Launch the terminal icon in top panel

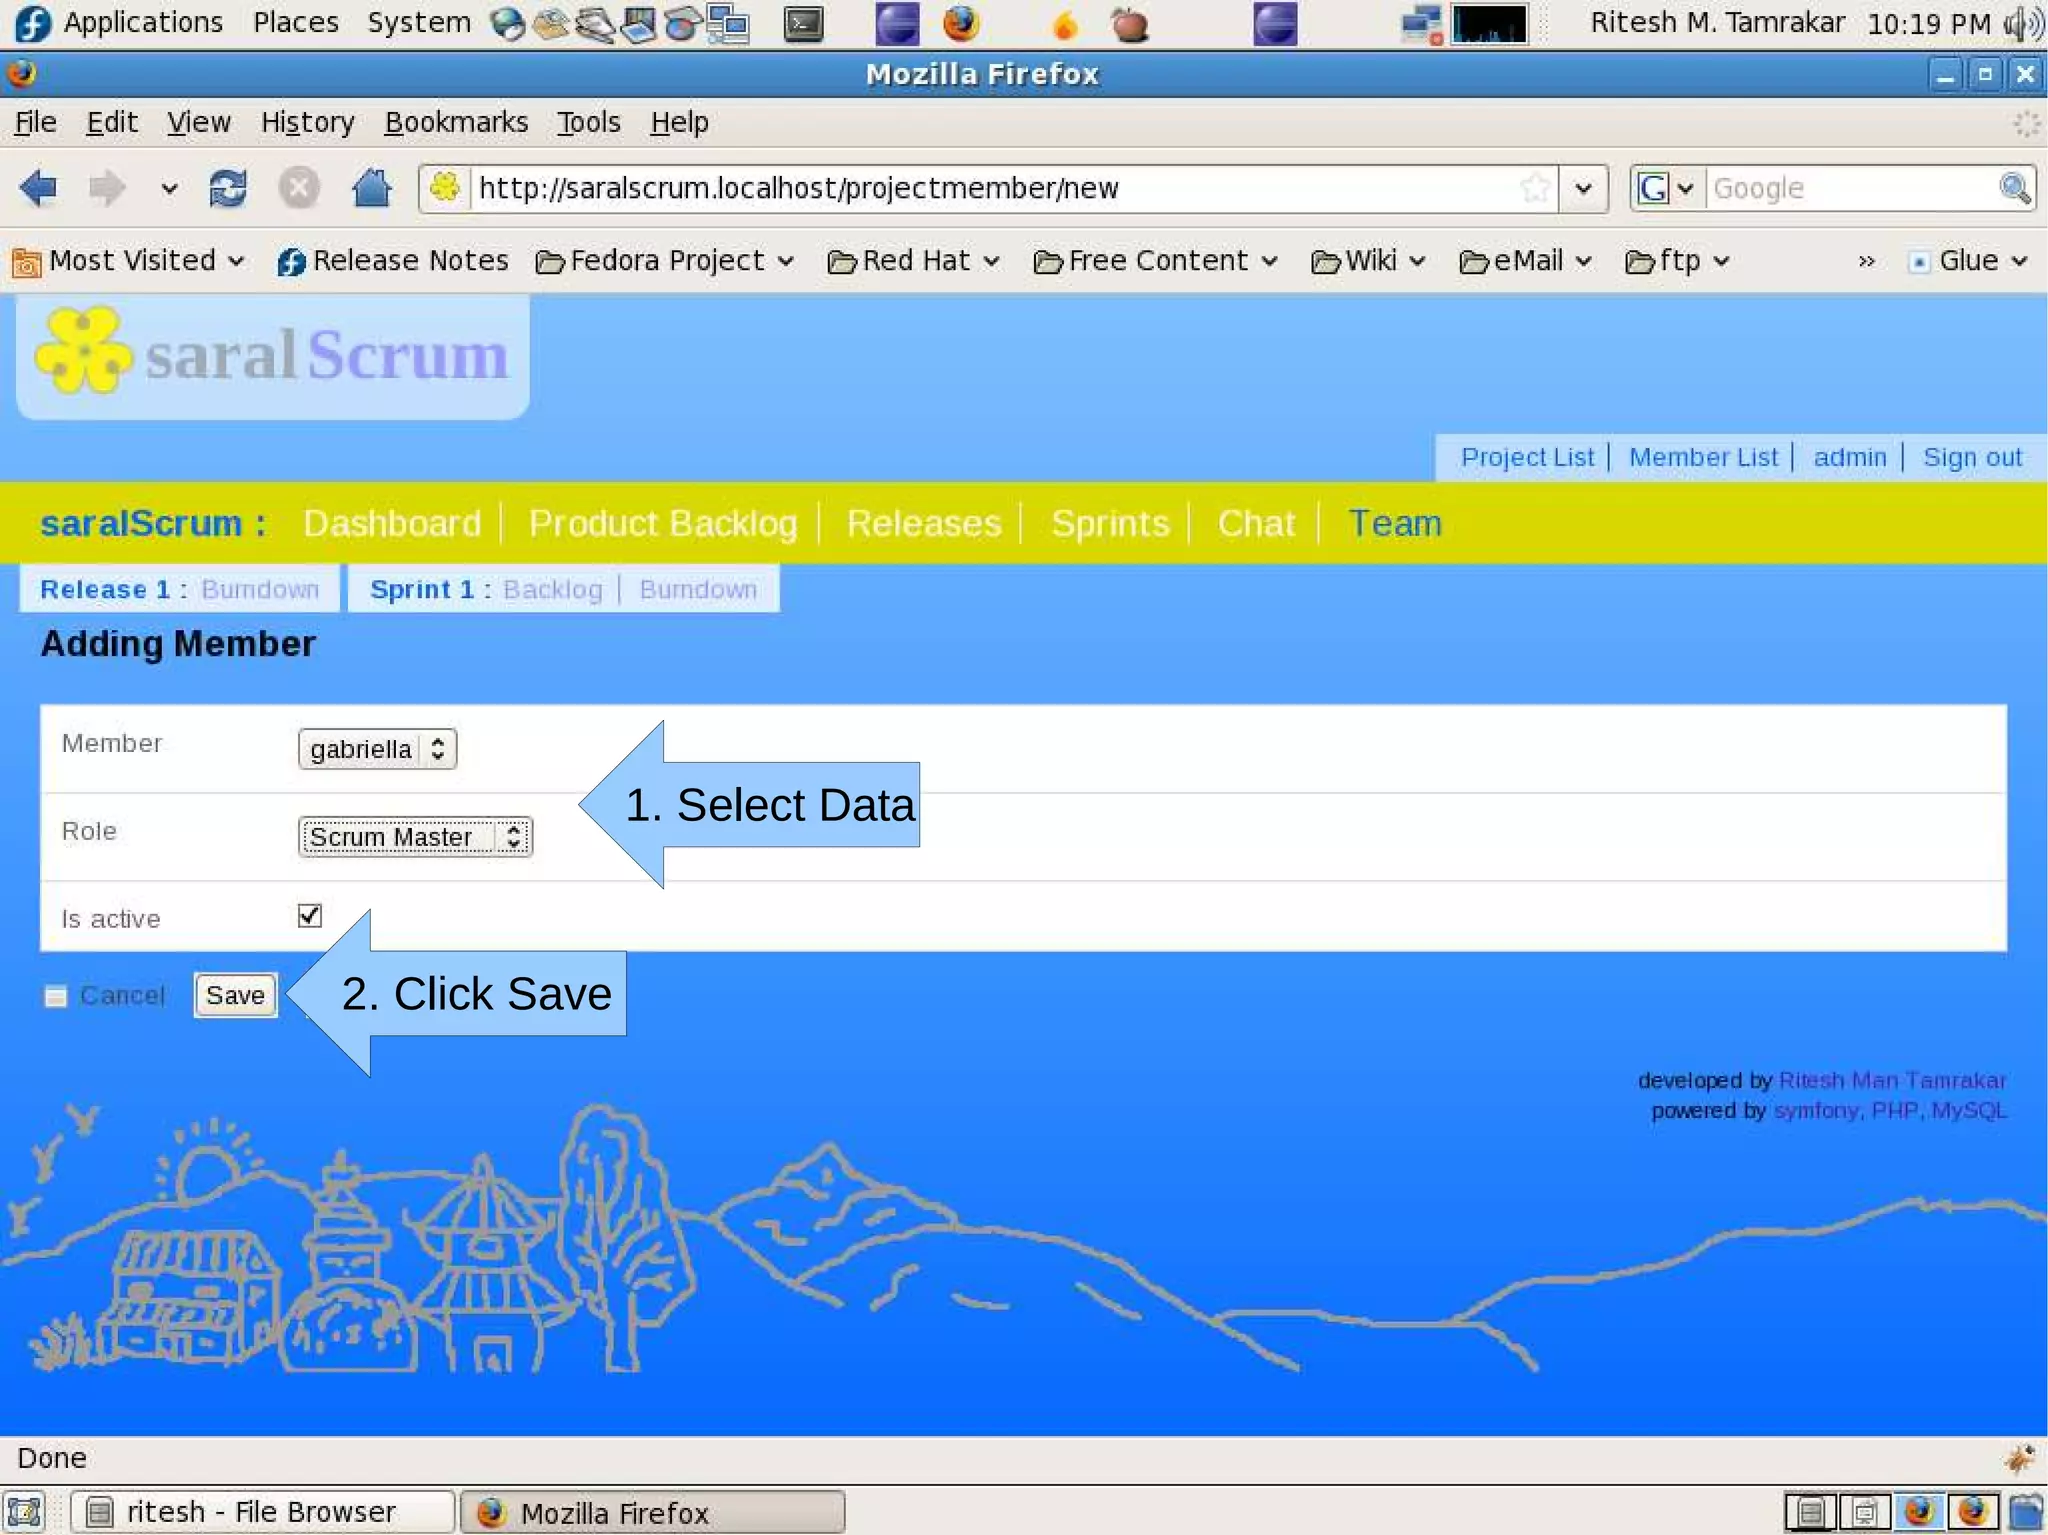coord(803,24)
